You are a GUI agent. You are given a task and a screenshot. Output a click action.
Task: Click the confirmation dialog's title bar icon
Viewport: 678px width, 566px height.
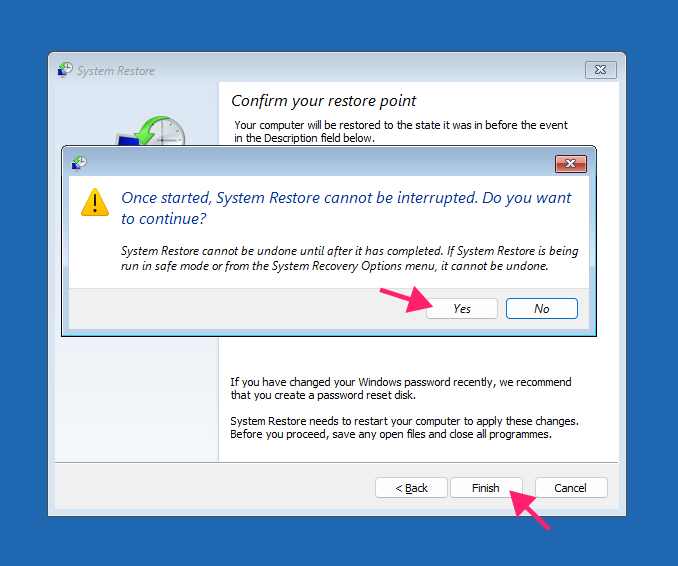click(x=79, y=163)
